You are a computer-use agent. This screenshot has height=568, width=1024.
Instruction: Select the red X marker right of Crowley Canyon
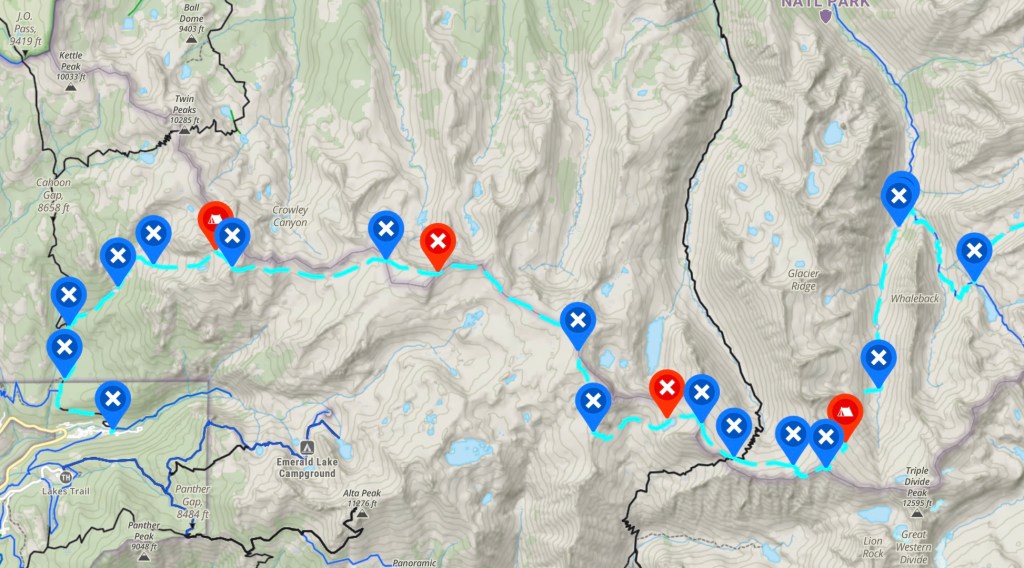[x=438, y=242]
